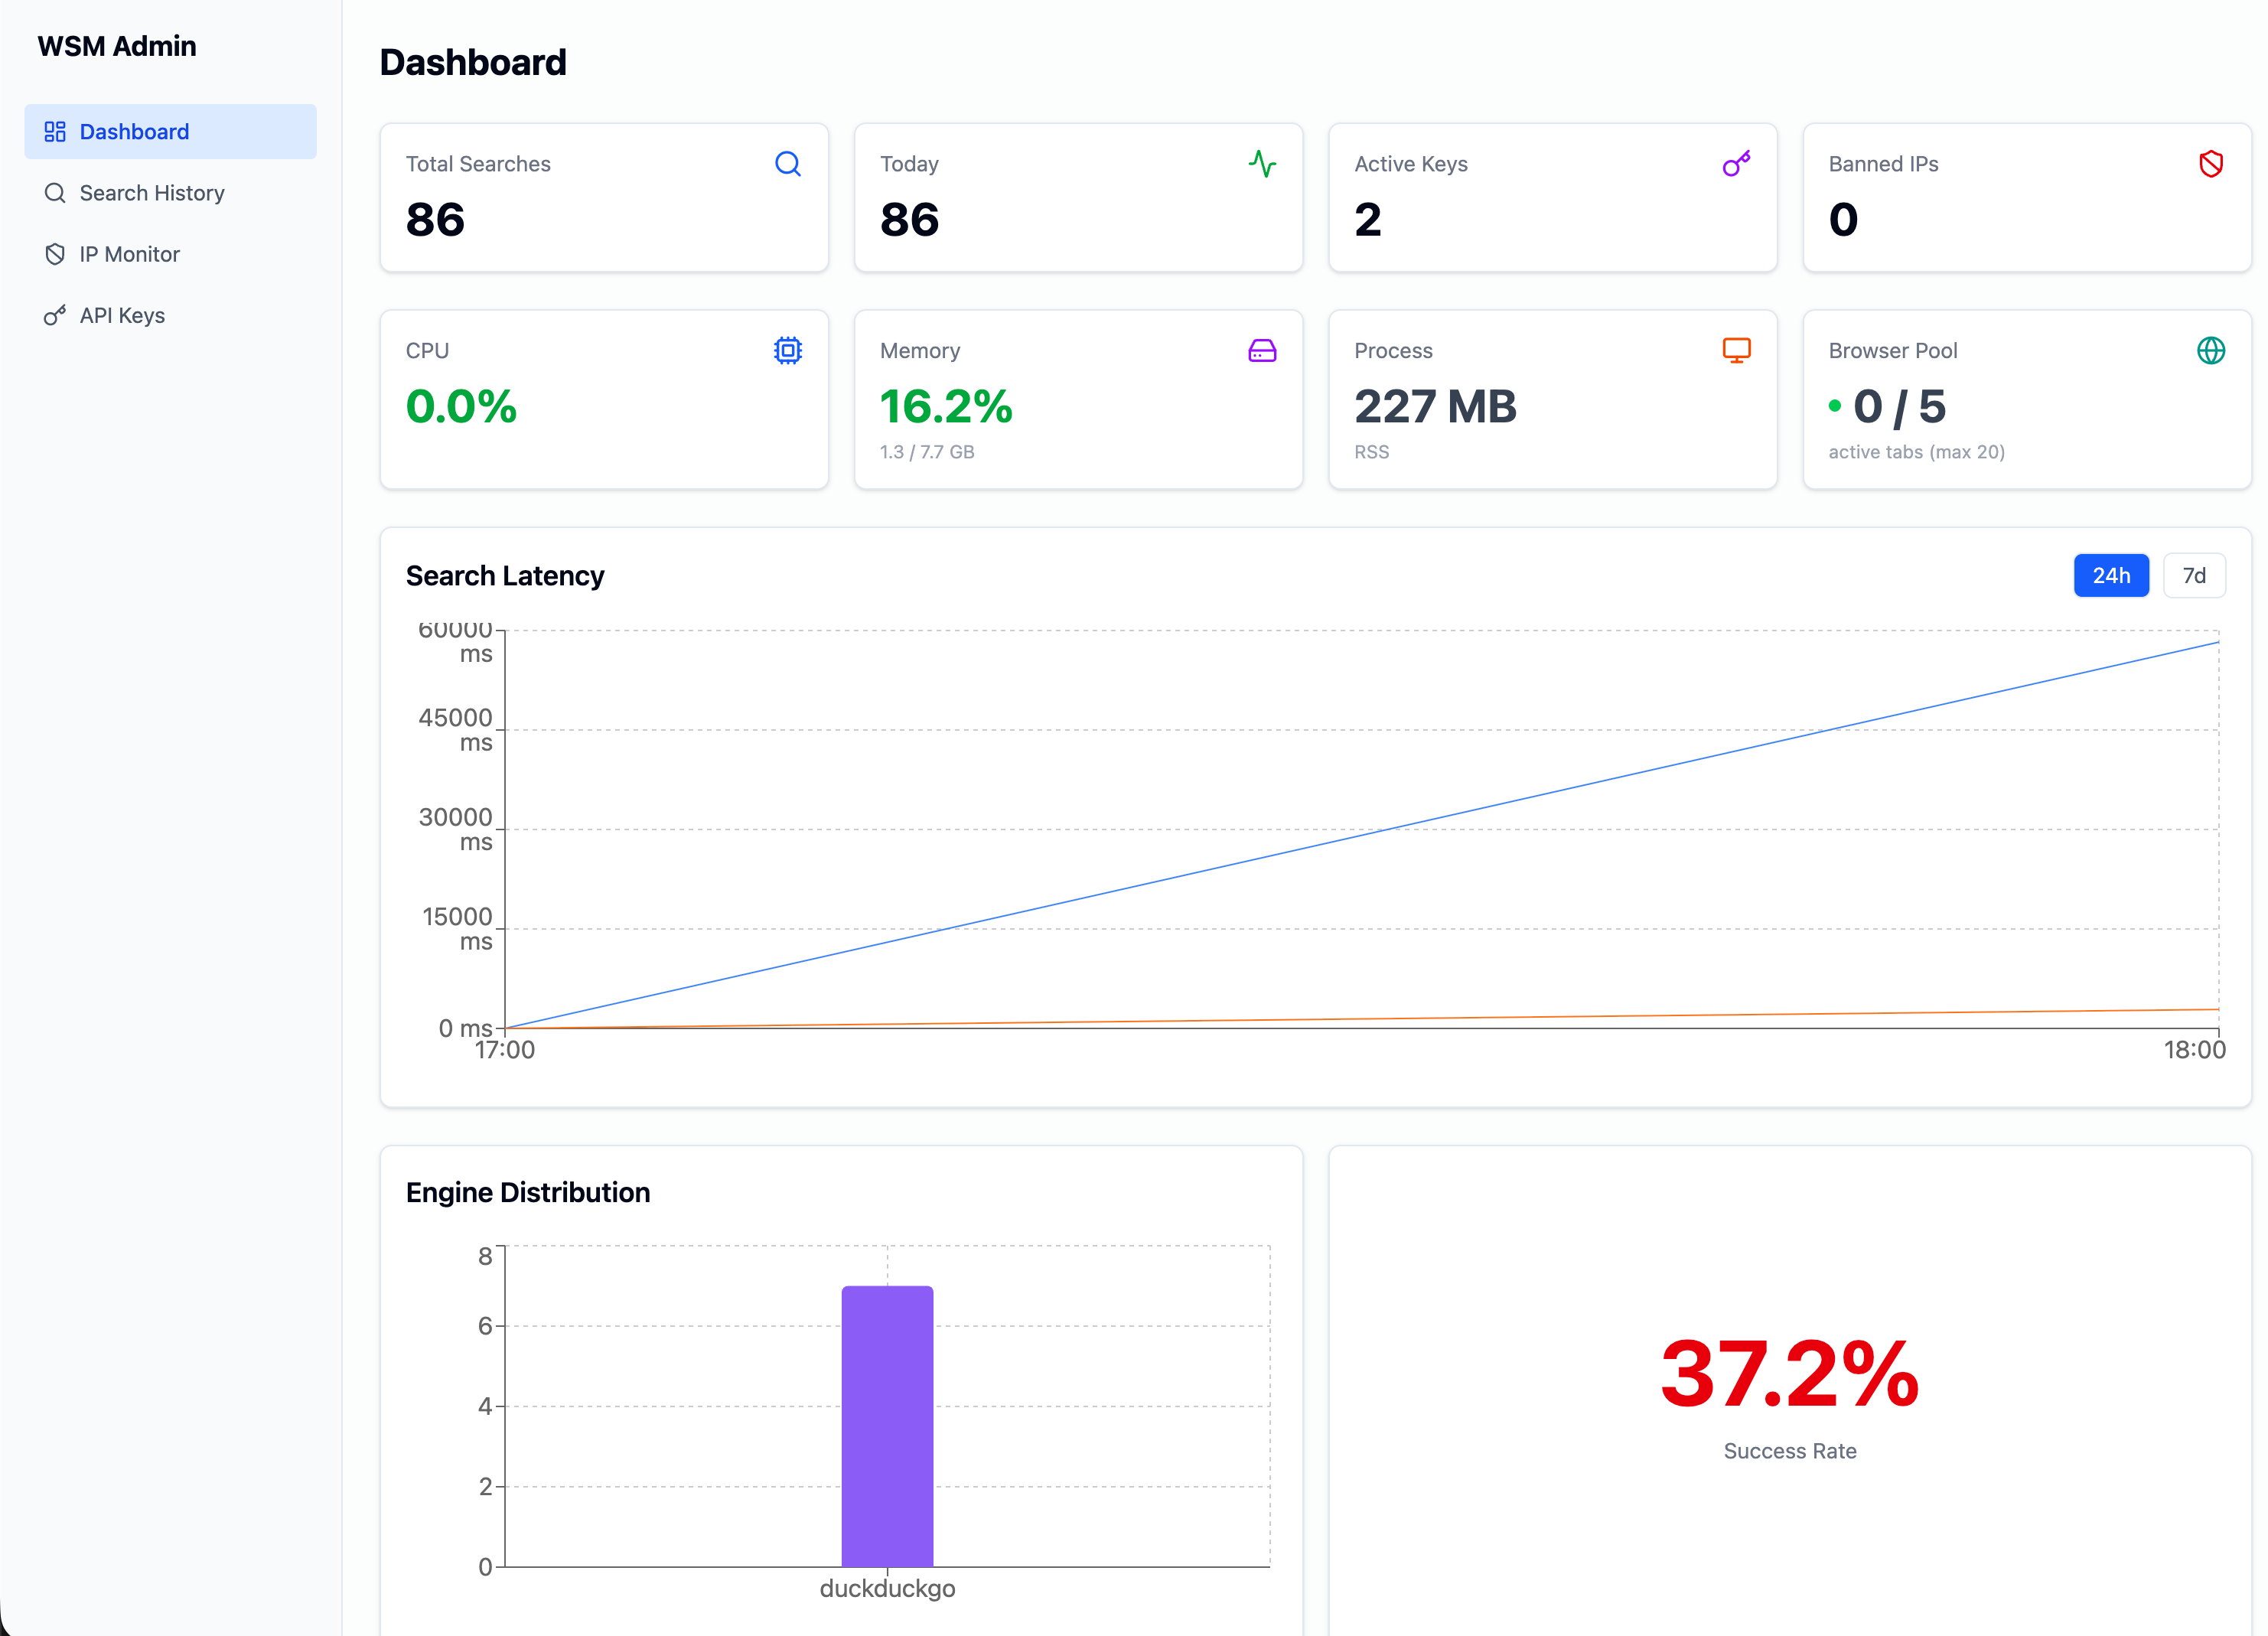The height and width of the screenshot is (1636, 2268).
Task: Go to IP Monitor page
Action: point(130,254)
